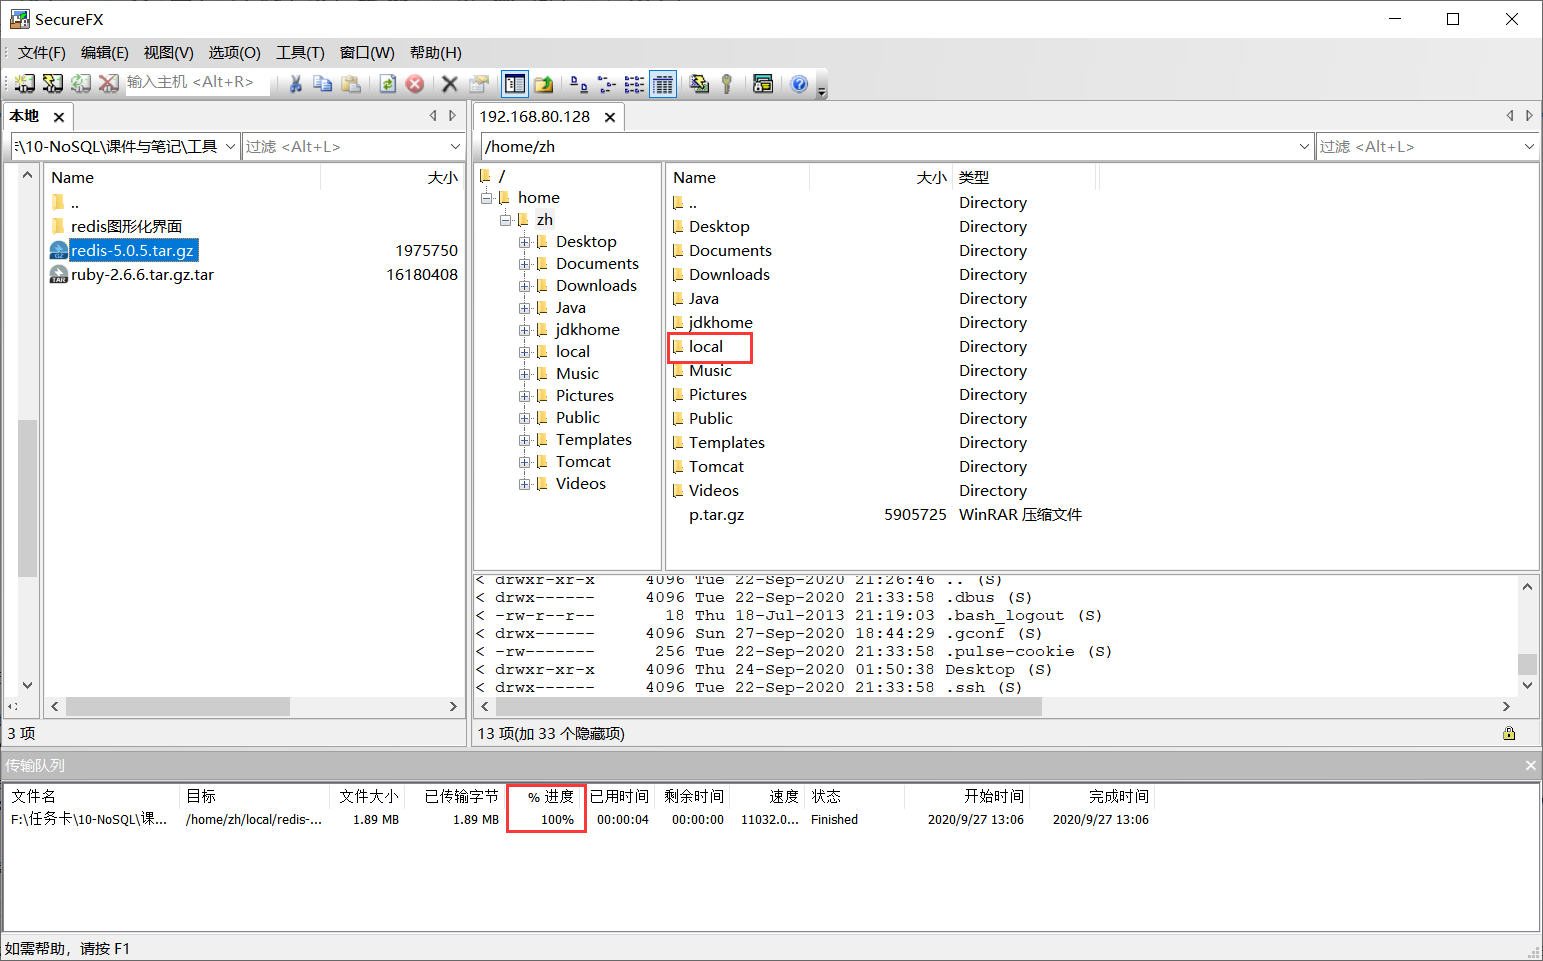
Task: Open the local path dropdown
Action: [230, 146]
